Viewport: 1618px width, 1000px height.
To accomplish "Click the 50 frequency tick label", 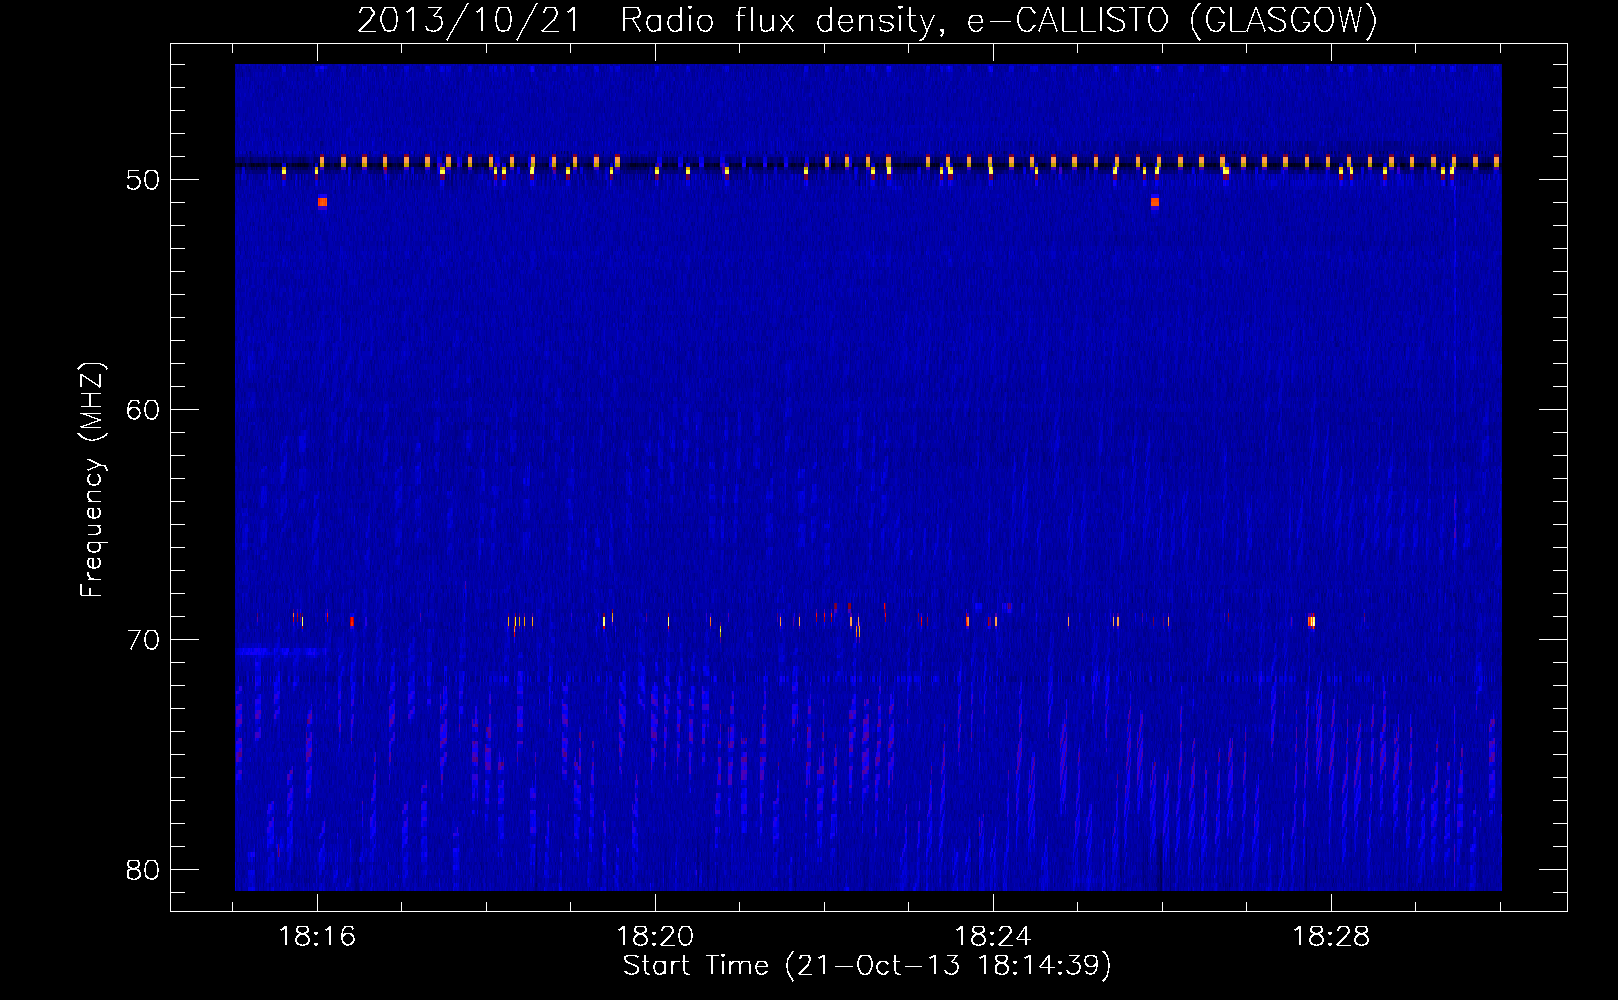I will (x=143, y=180).
